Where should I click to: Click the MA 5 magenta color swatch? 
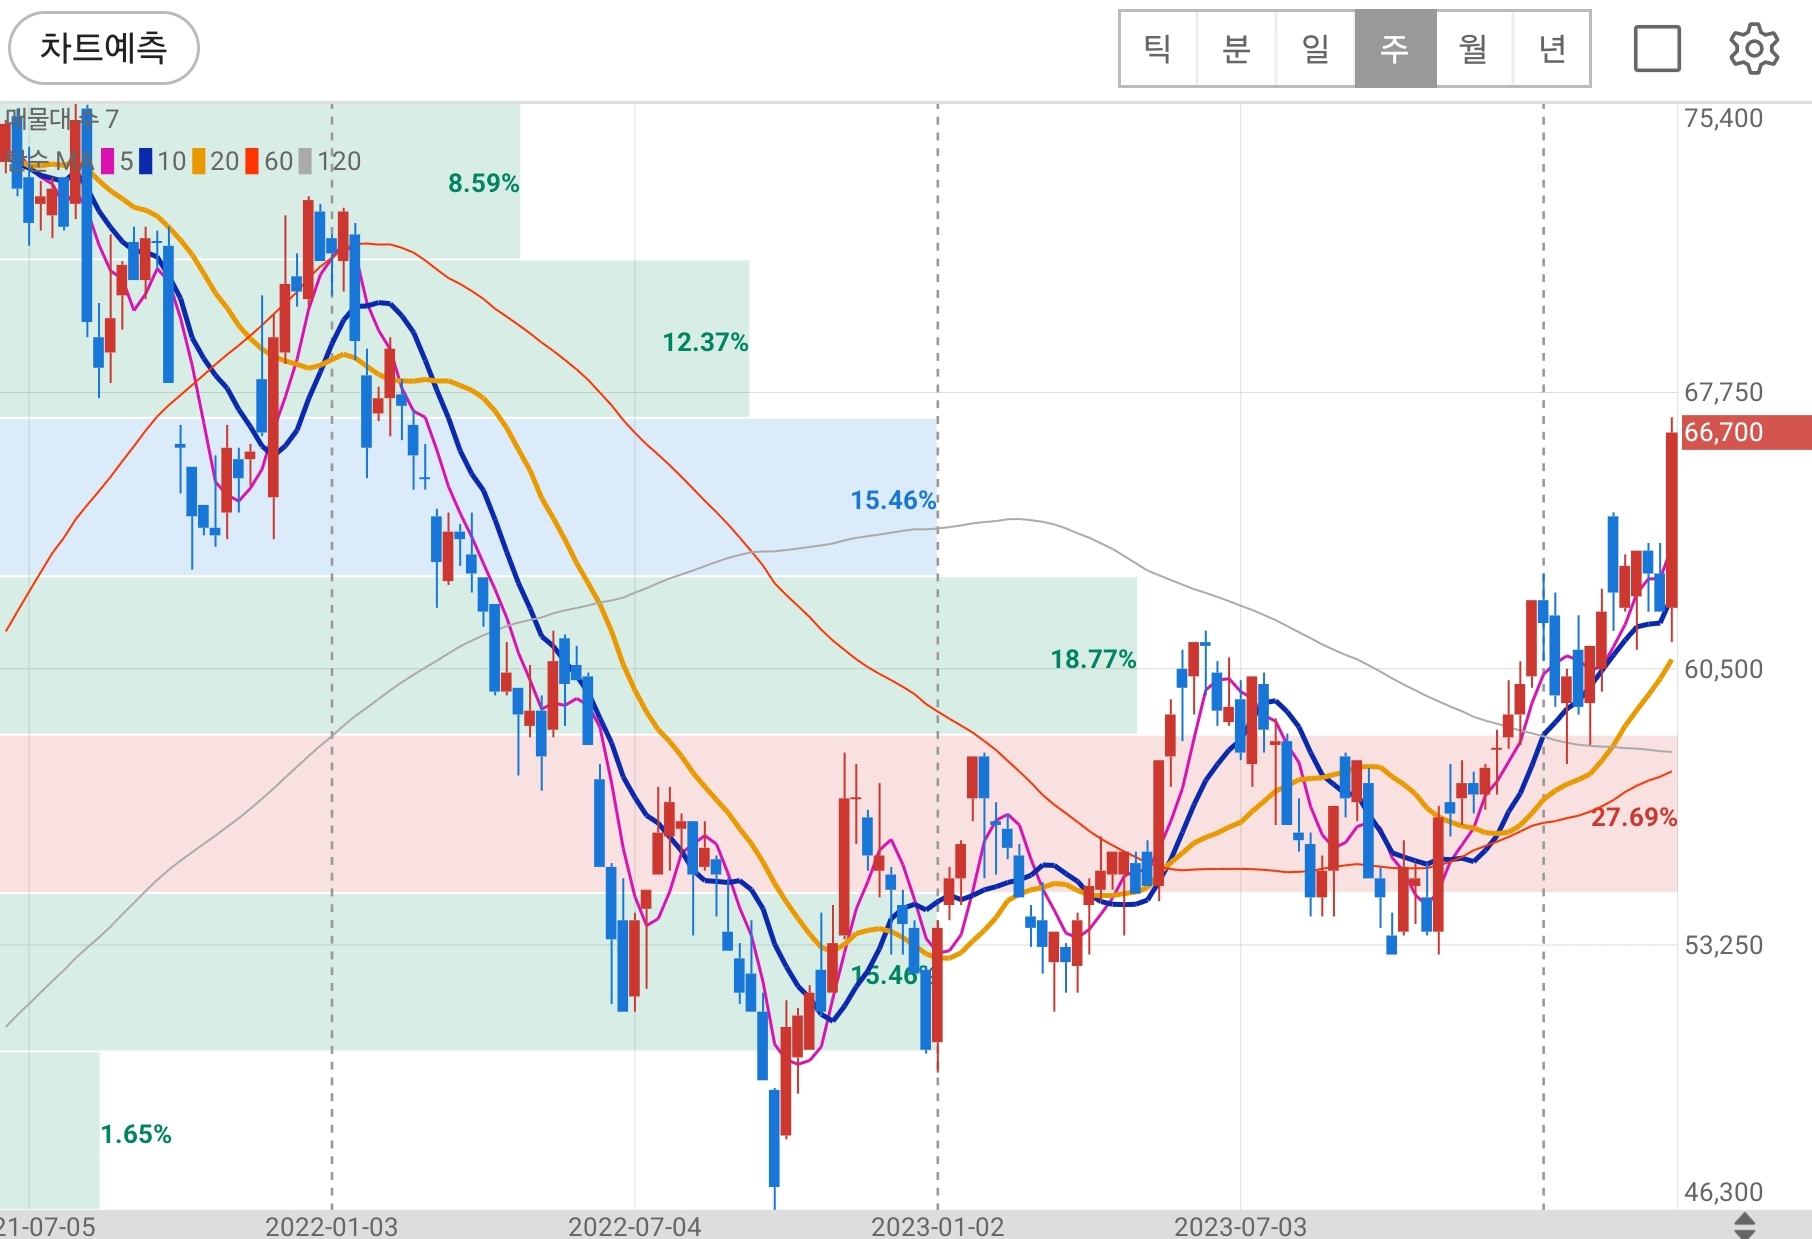(x=108, y=161)
